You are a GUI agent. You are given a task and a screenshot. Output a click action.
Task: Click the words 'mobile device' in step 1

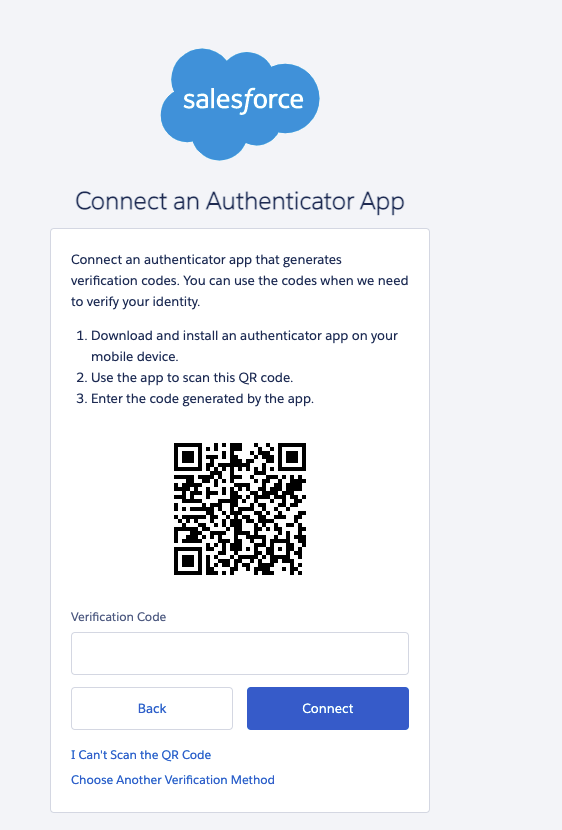[x=134, y=357]
